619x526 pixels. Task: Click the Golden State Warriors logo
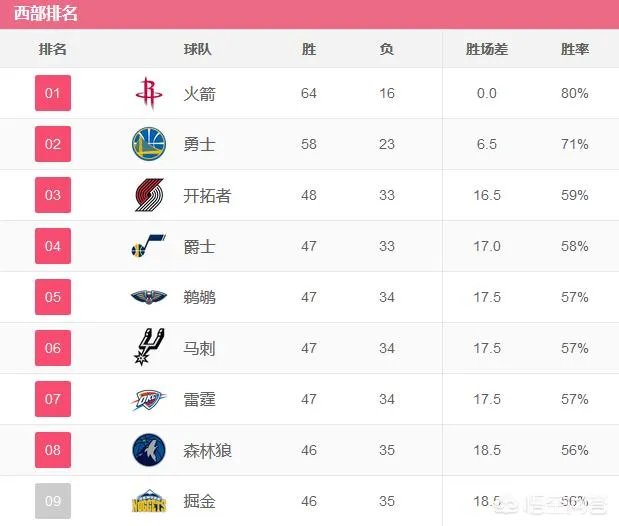click(x=148, y=144)
